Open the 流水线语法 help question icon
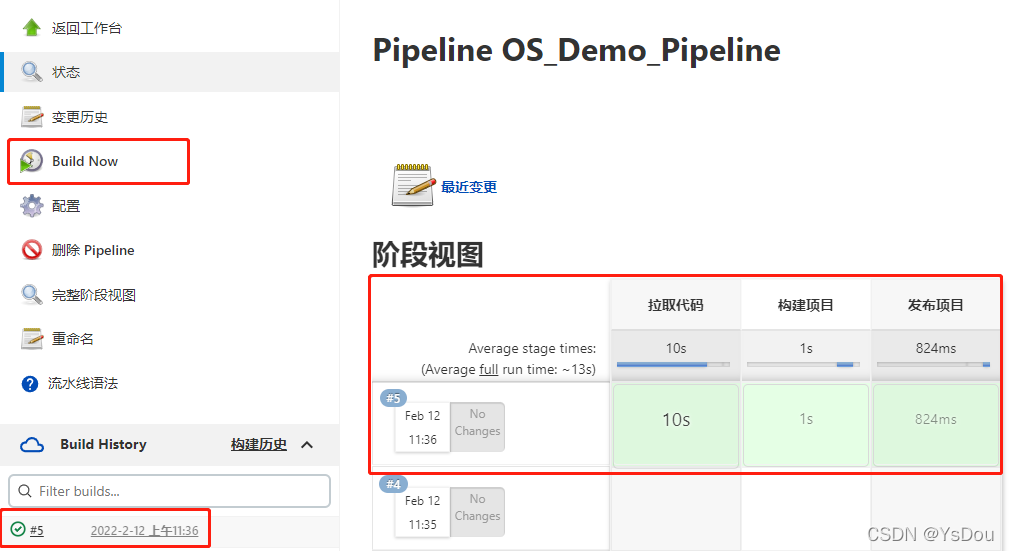This screenshot has width=1009, height=551. click(x=30, y=384)
